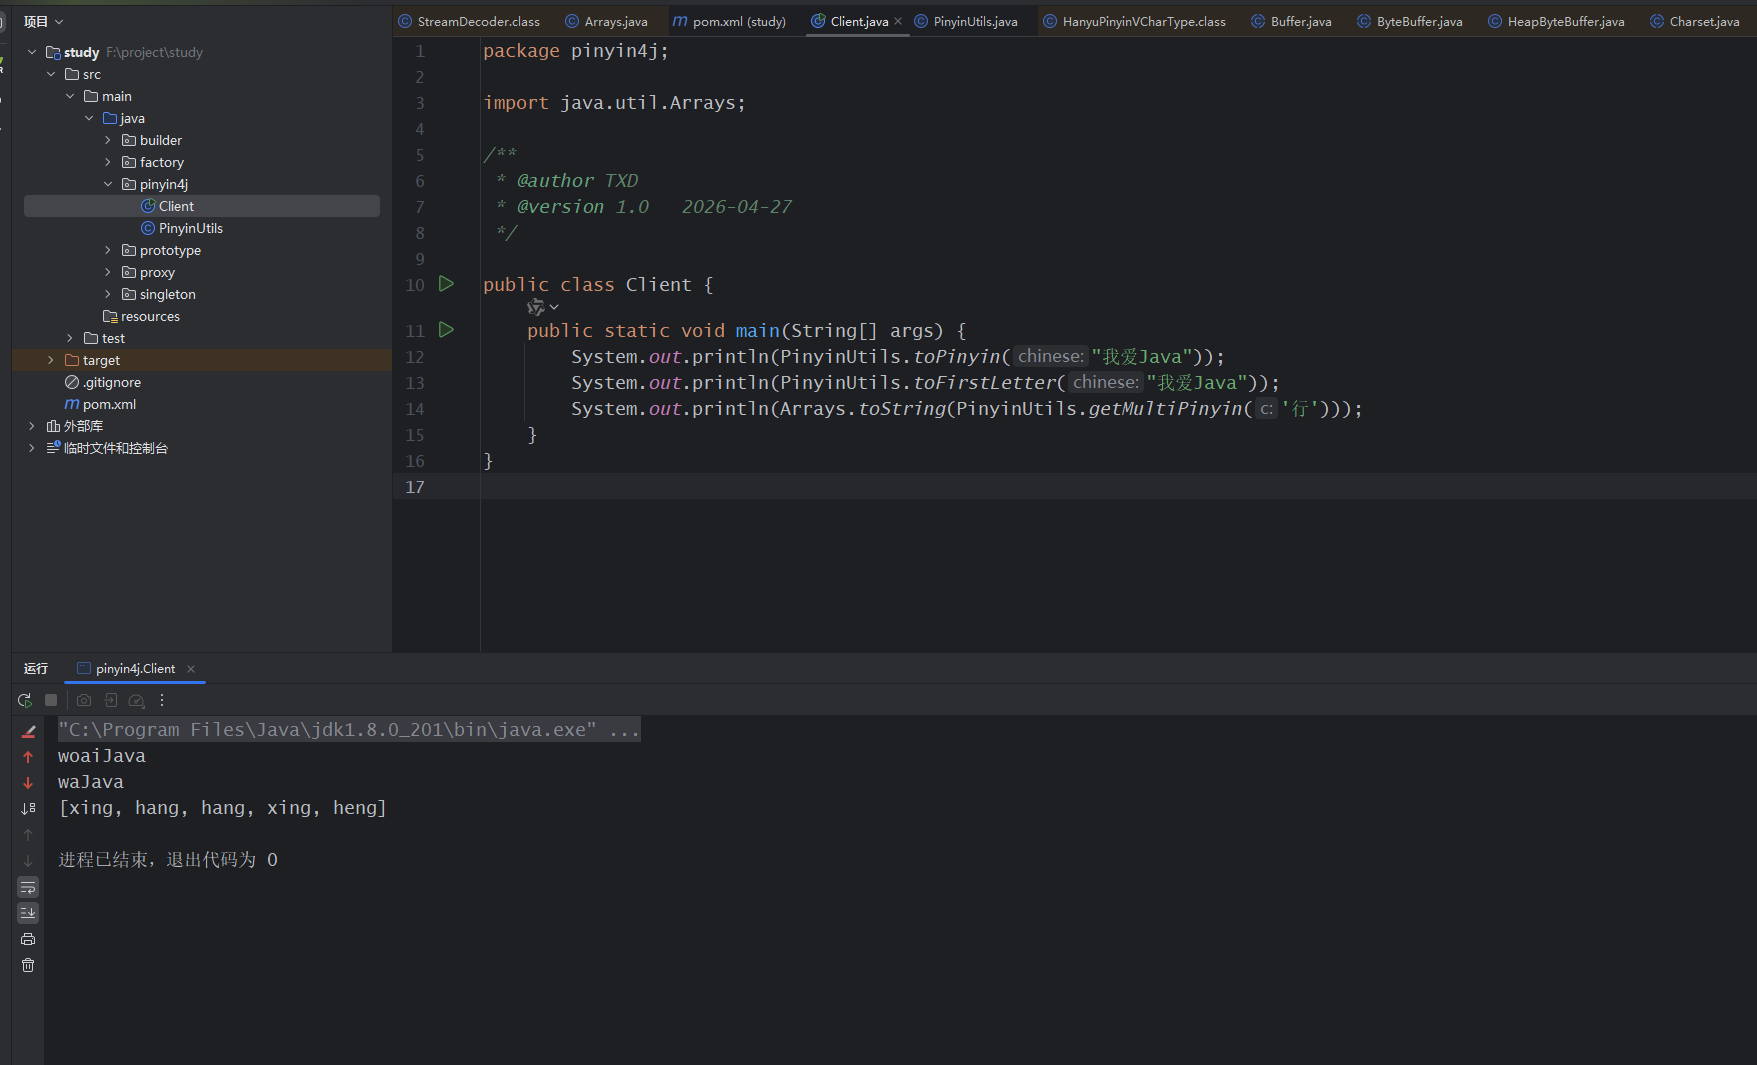Screen dimensions: 1757x1065
Task: Click the java.exe command line in console
Action: coord(349,730)
